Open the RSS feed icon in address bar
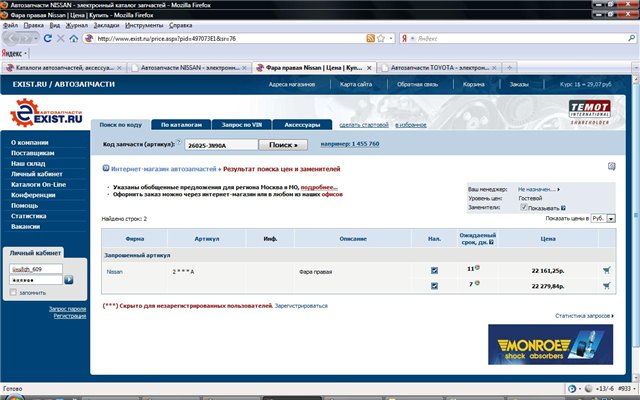The image size is (640, 400). [x=371, y=38]
